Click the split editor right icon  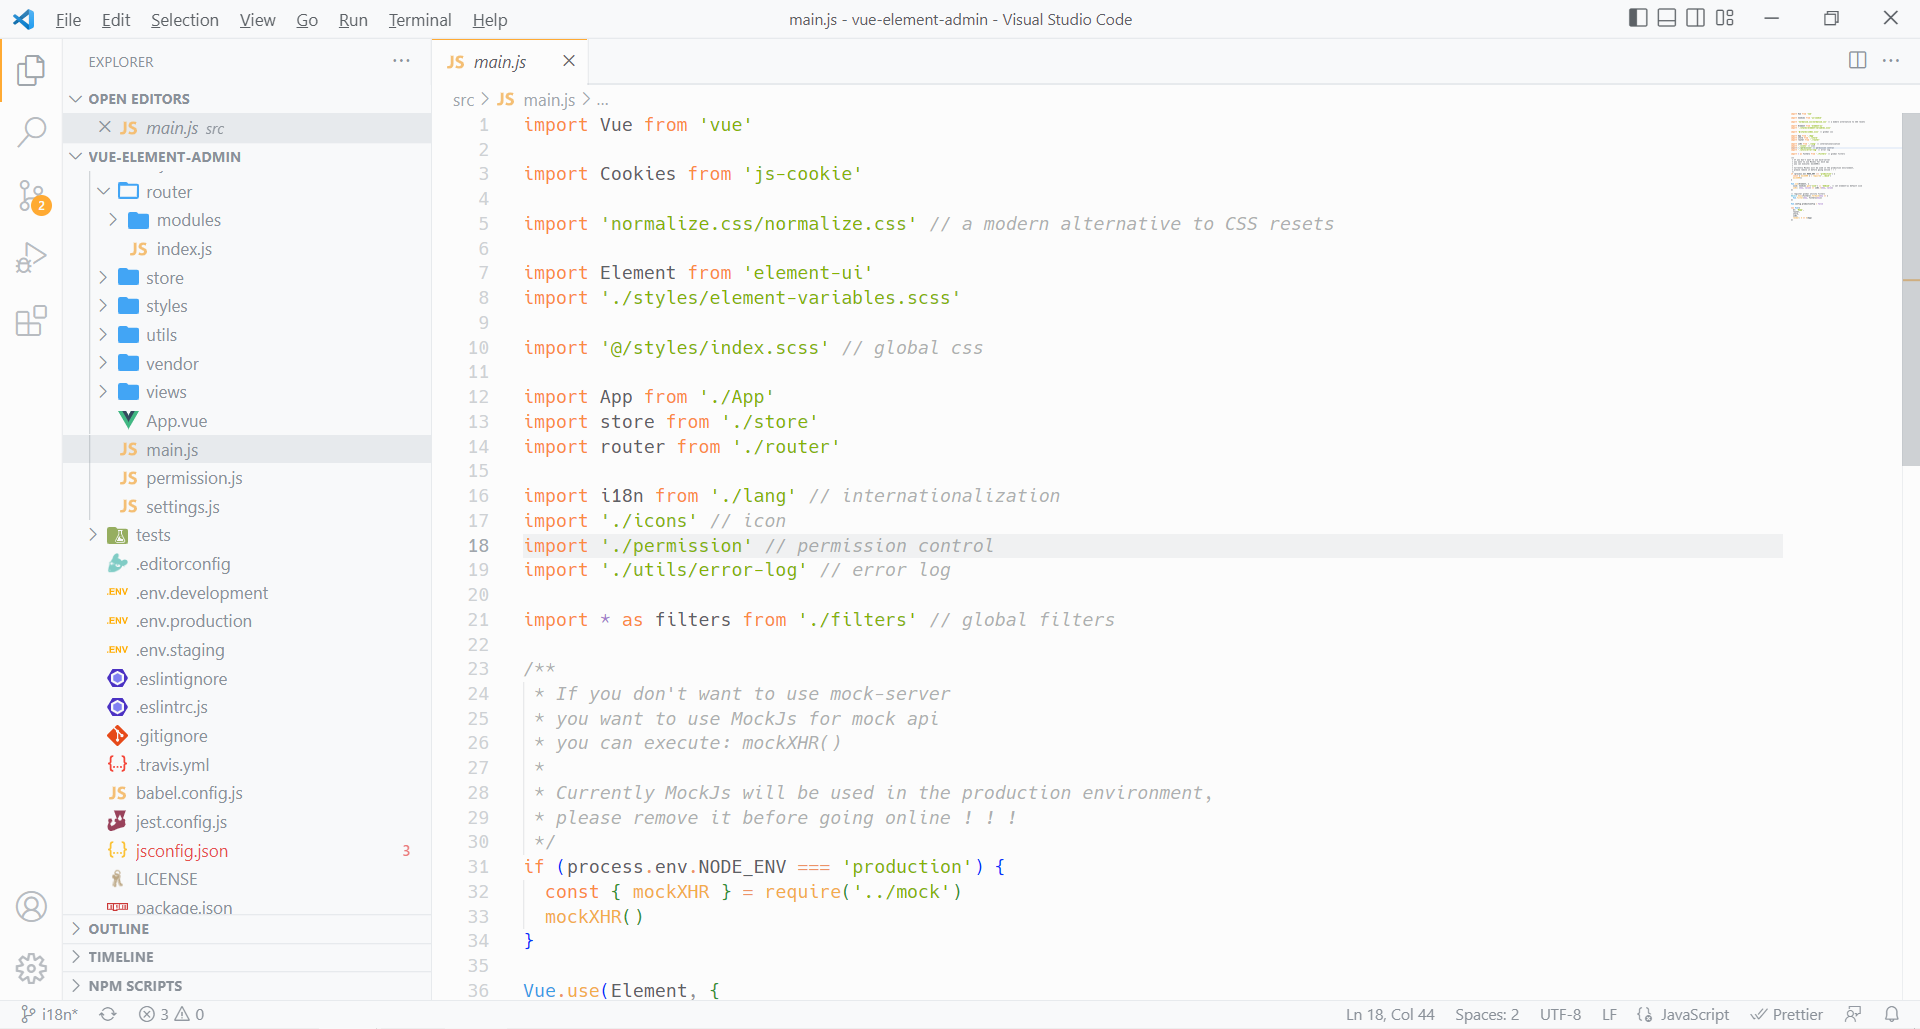[x=1857, y=61]
